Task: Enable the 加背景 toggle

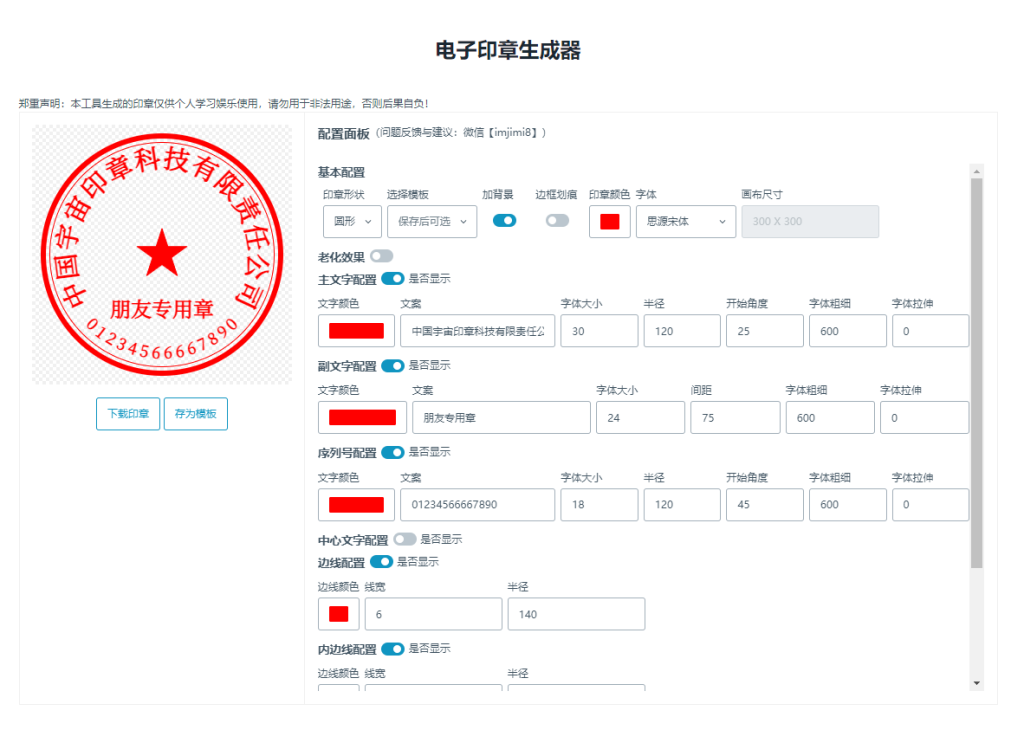Action: coord(504,220)
